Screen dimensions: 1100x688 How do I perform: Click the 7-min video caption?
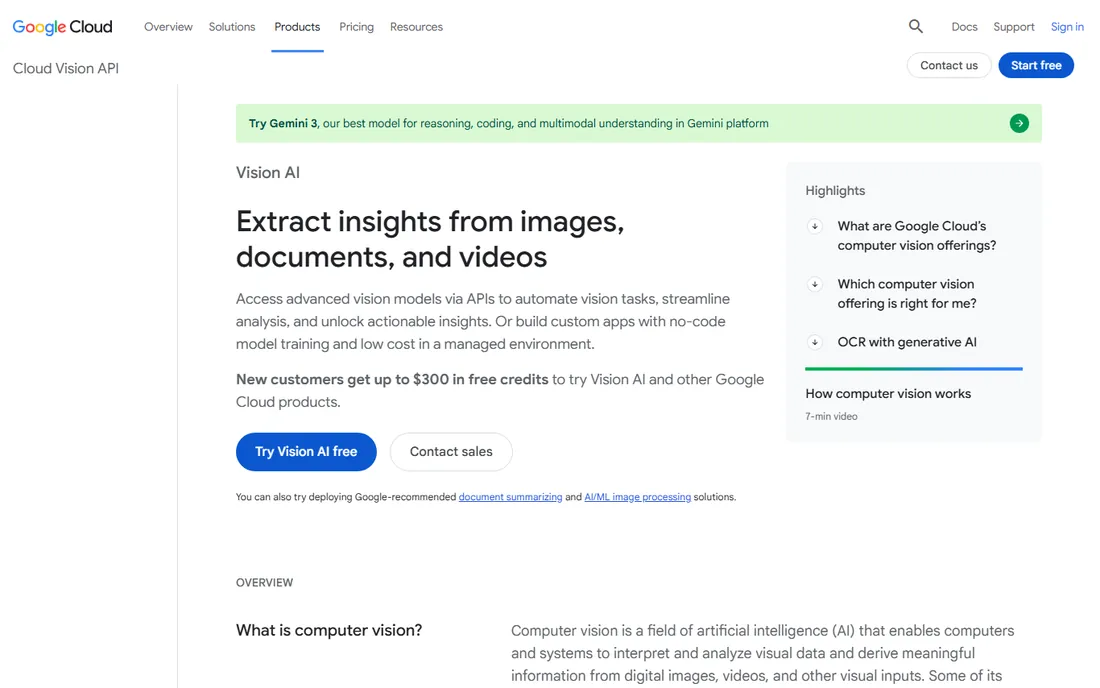click(x=831, y=417)
